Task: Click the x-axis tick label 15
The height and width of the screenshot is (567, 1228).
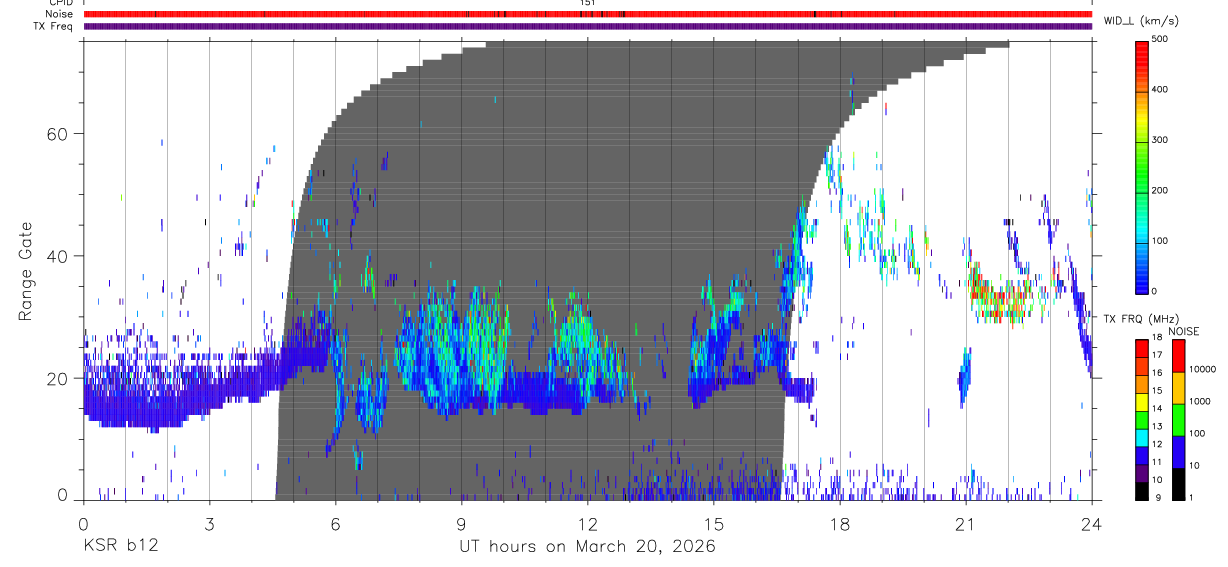Action: (x=713, y=523)
